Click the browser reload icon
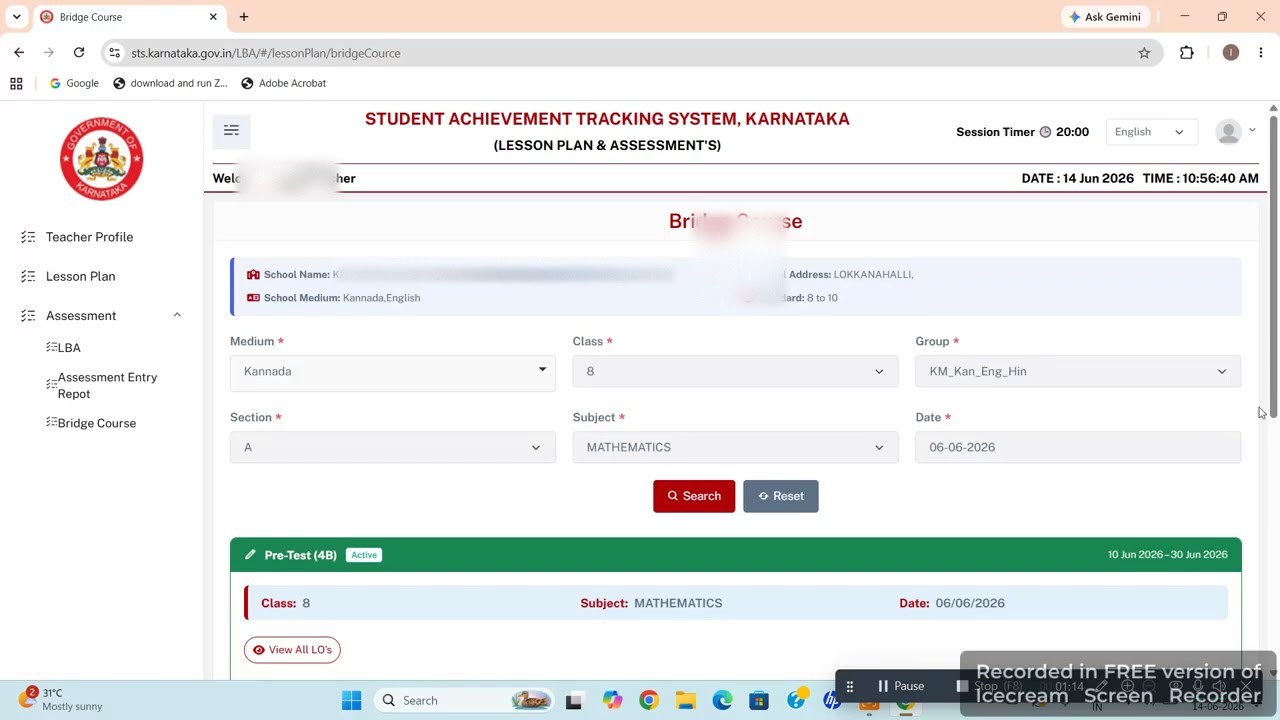The image size is (1280, 720). point(79,53)
